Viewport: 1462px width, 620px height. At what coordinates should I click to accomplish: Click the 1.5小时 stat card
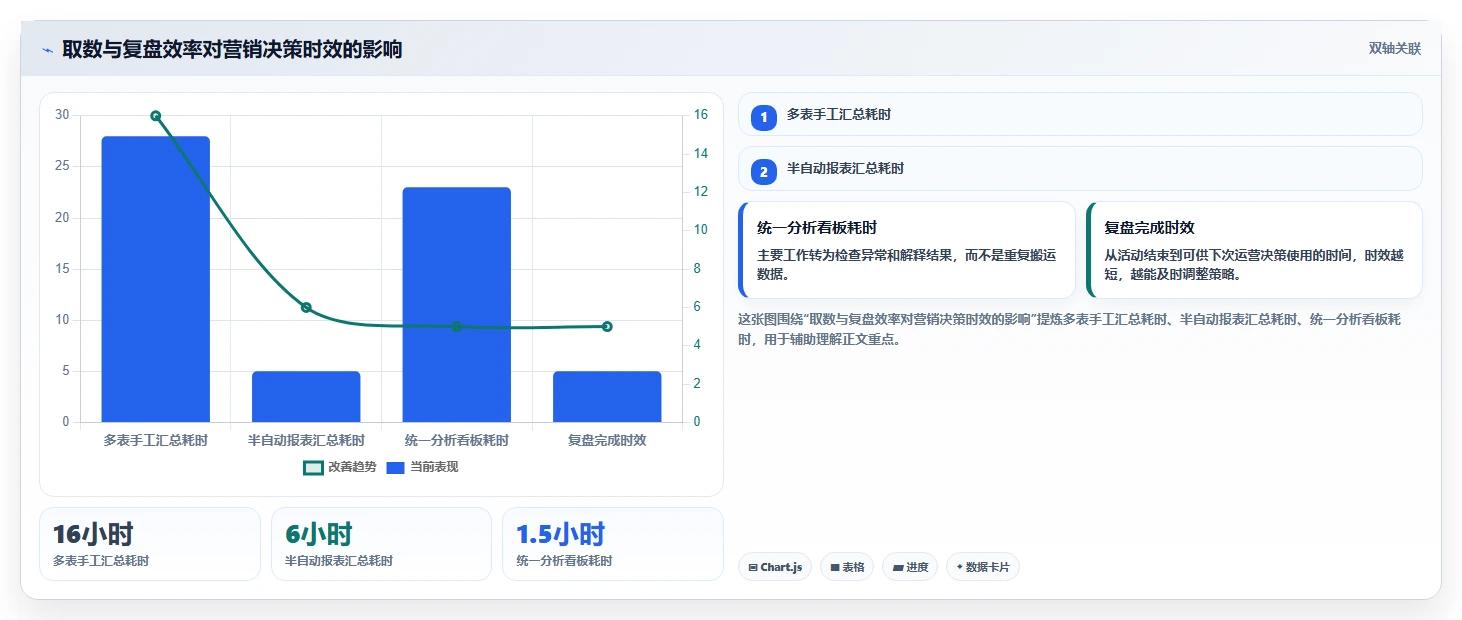[x=613, y=544]
